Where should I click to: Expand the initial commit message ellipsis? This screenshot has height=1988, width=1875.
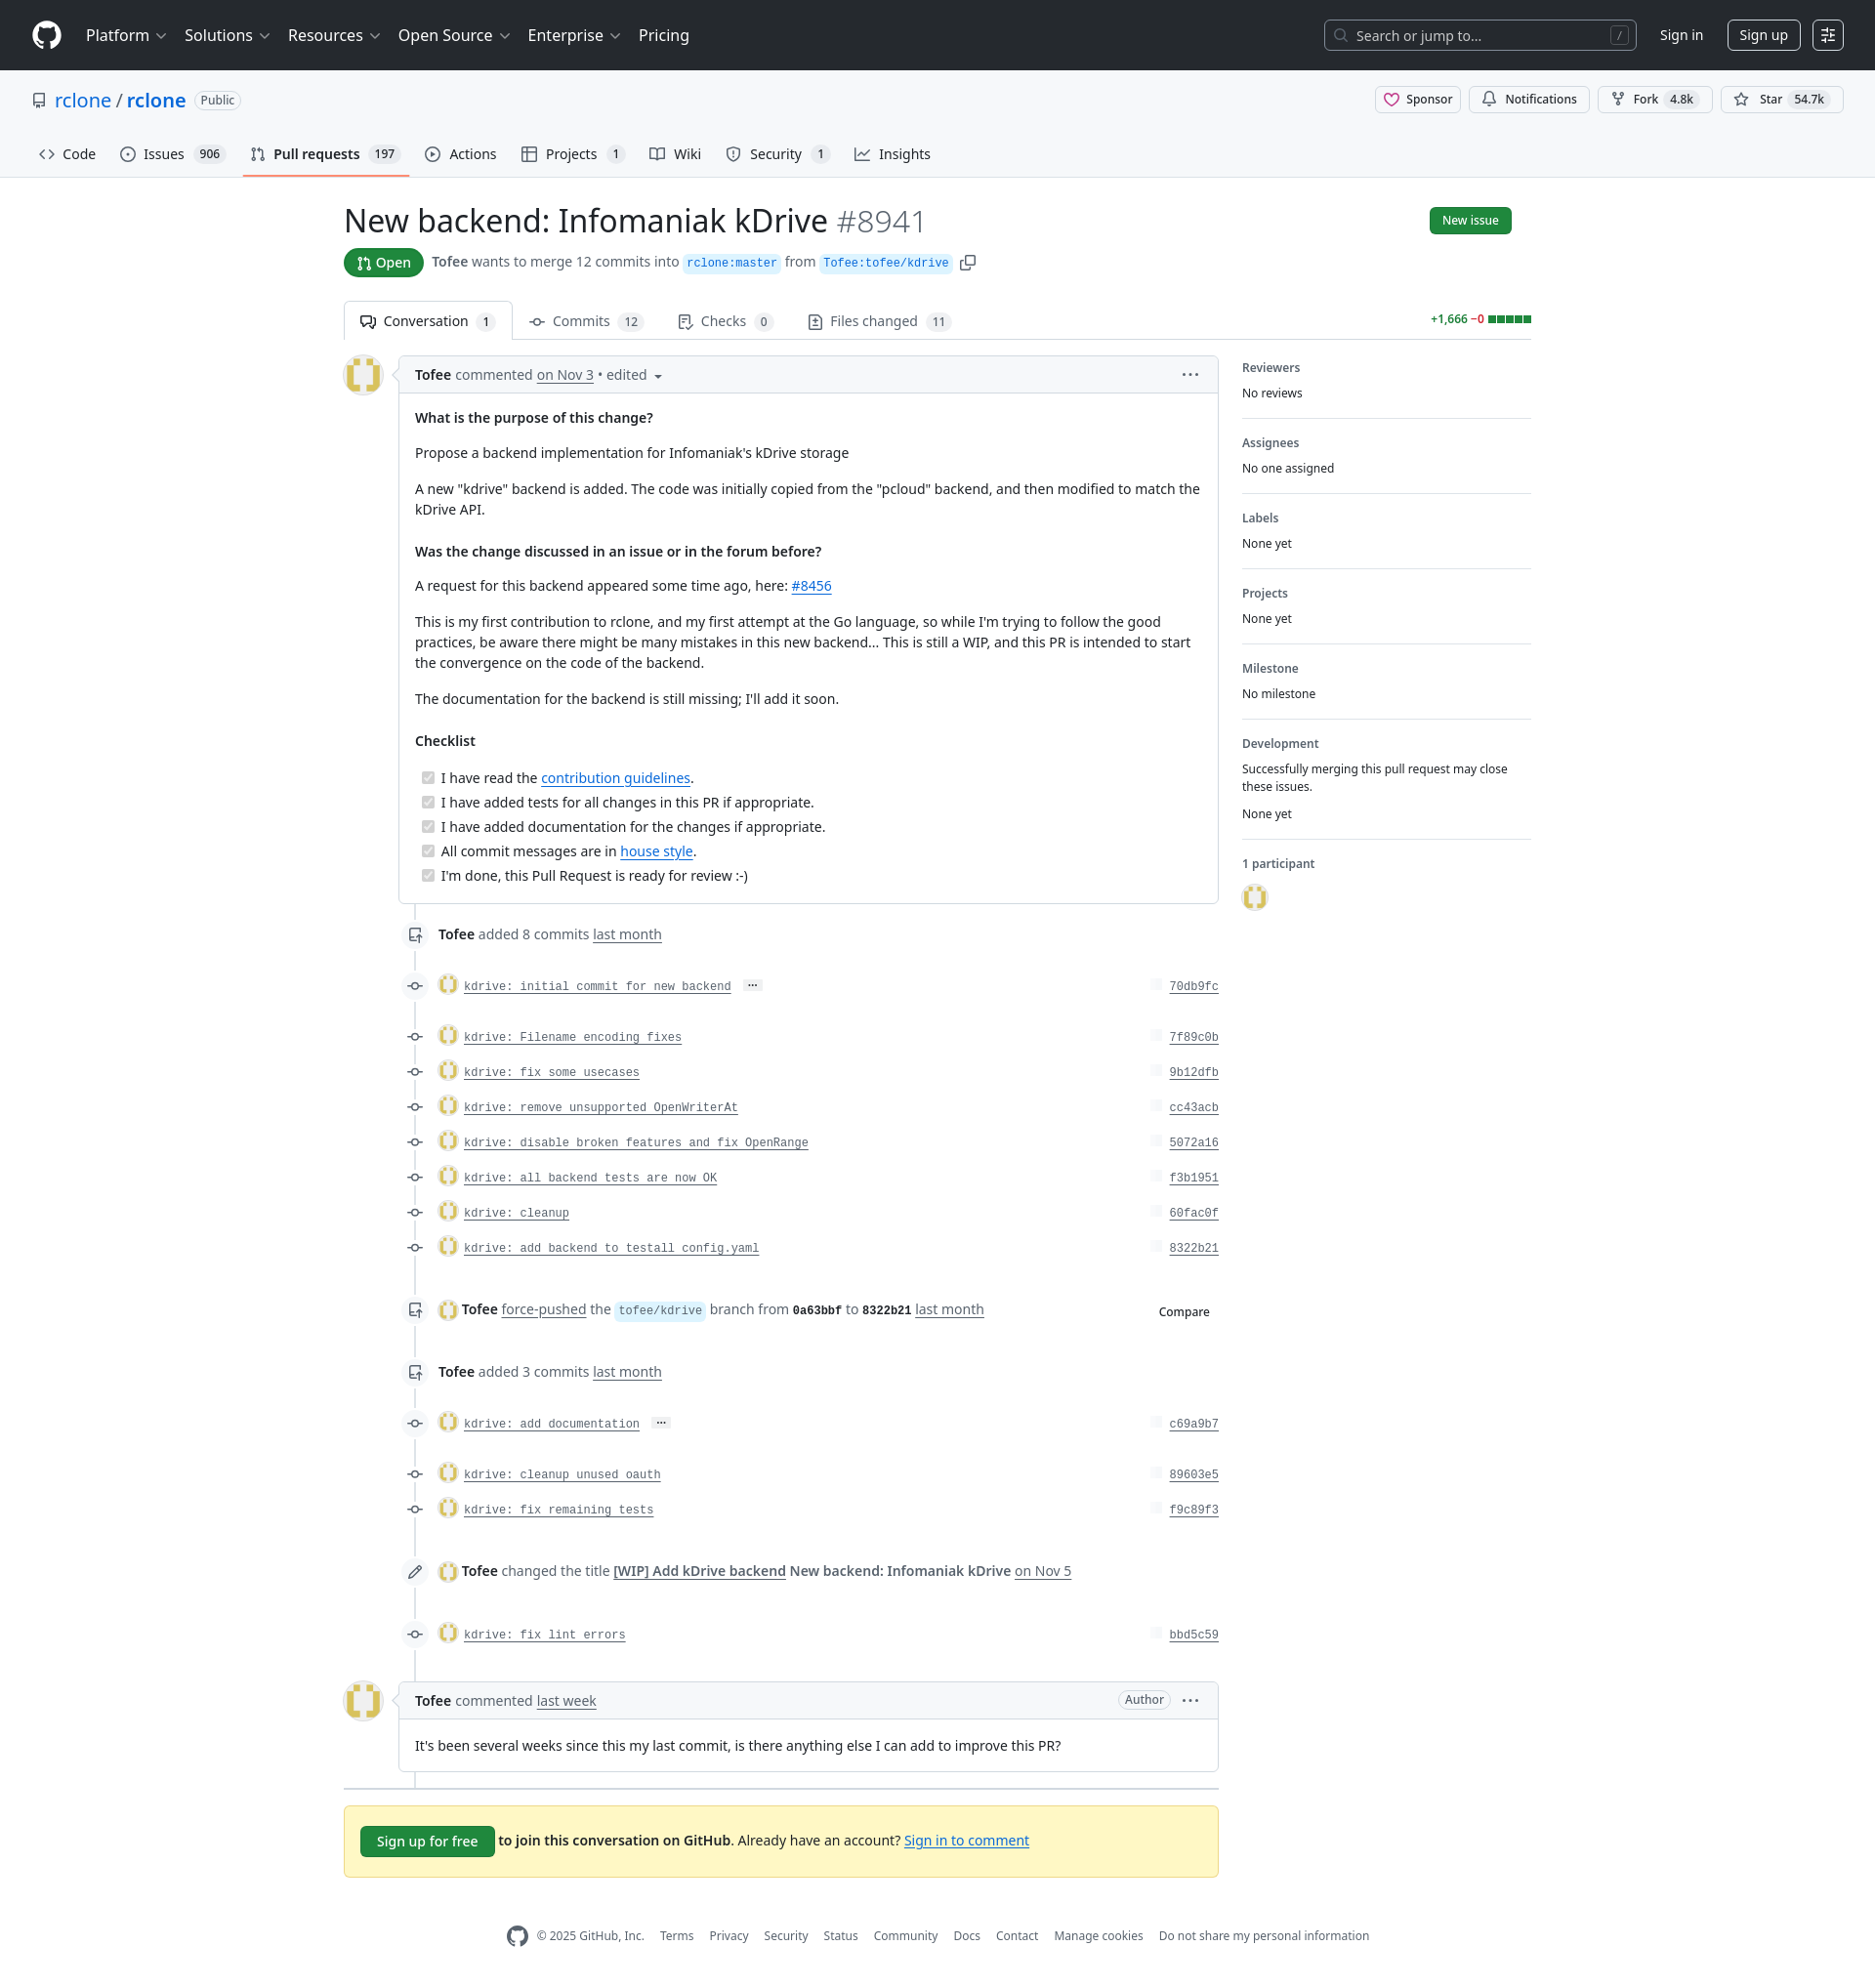pos(752,985)
